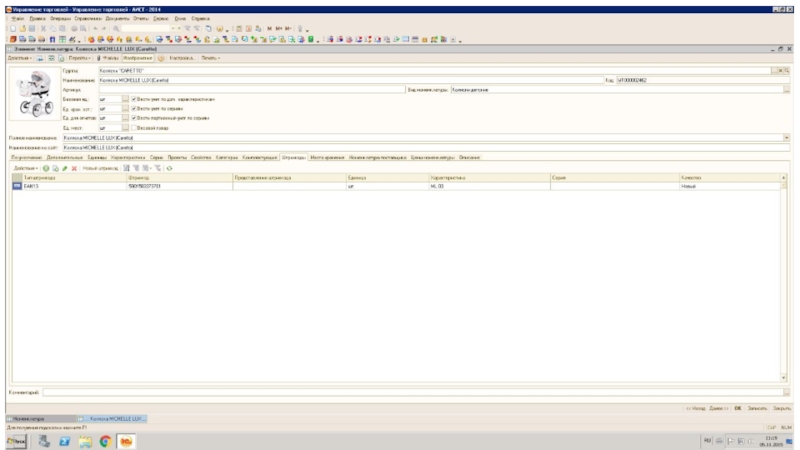Click the help question-mark icon in form toolbar

pos(159,58)
